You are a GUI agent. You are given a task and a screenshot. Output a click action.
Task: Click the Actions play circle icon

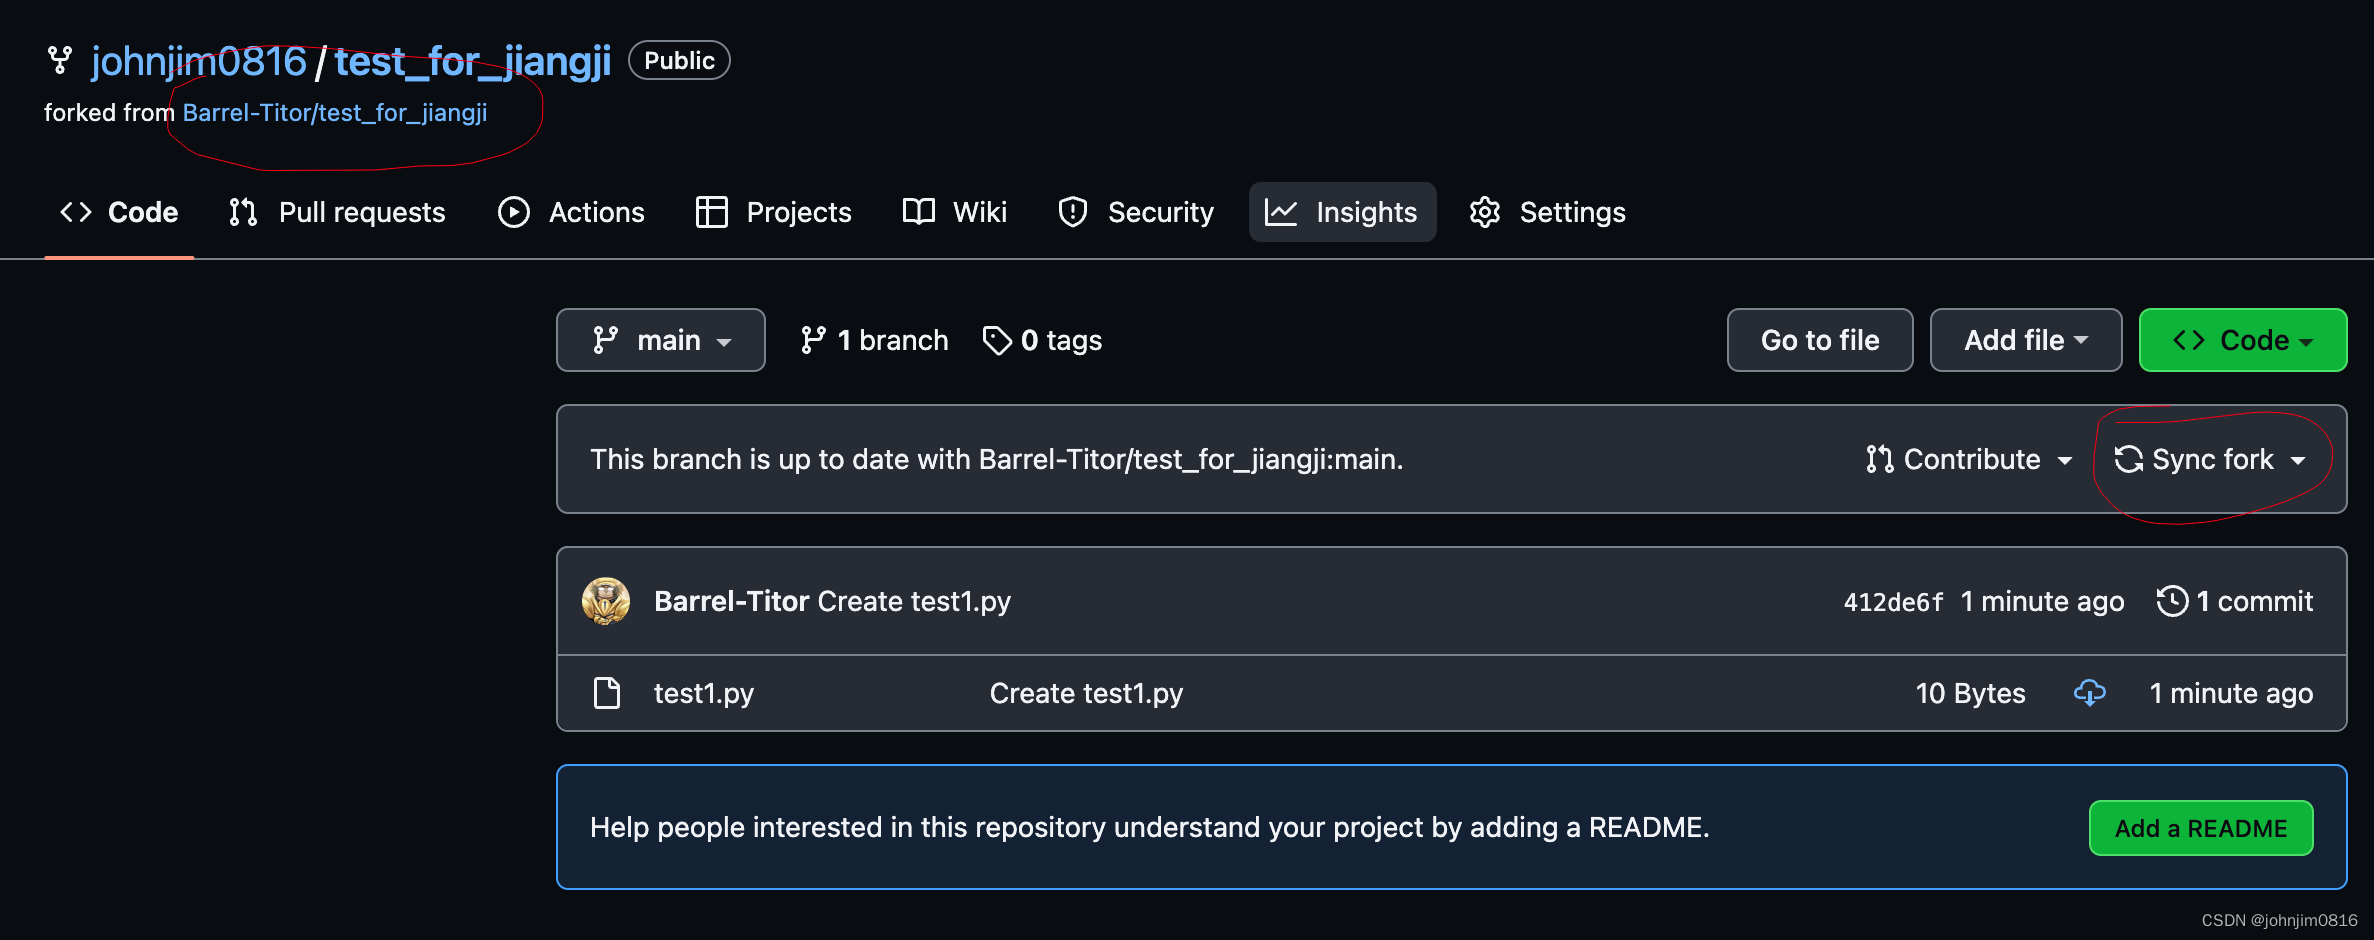click(x=514, y=212)
